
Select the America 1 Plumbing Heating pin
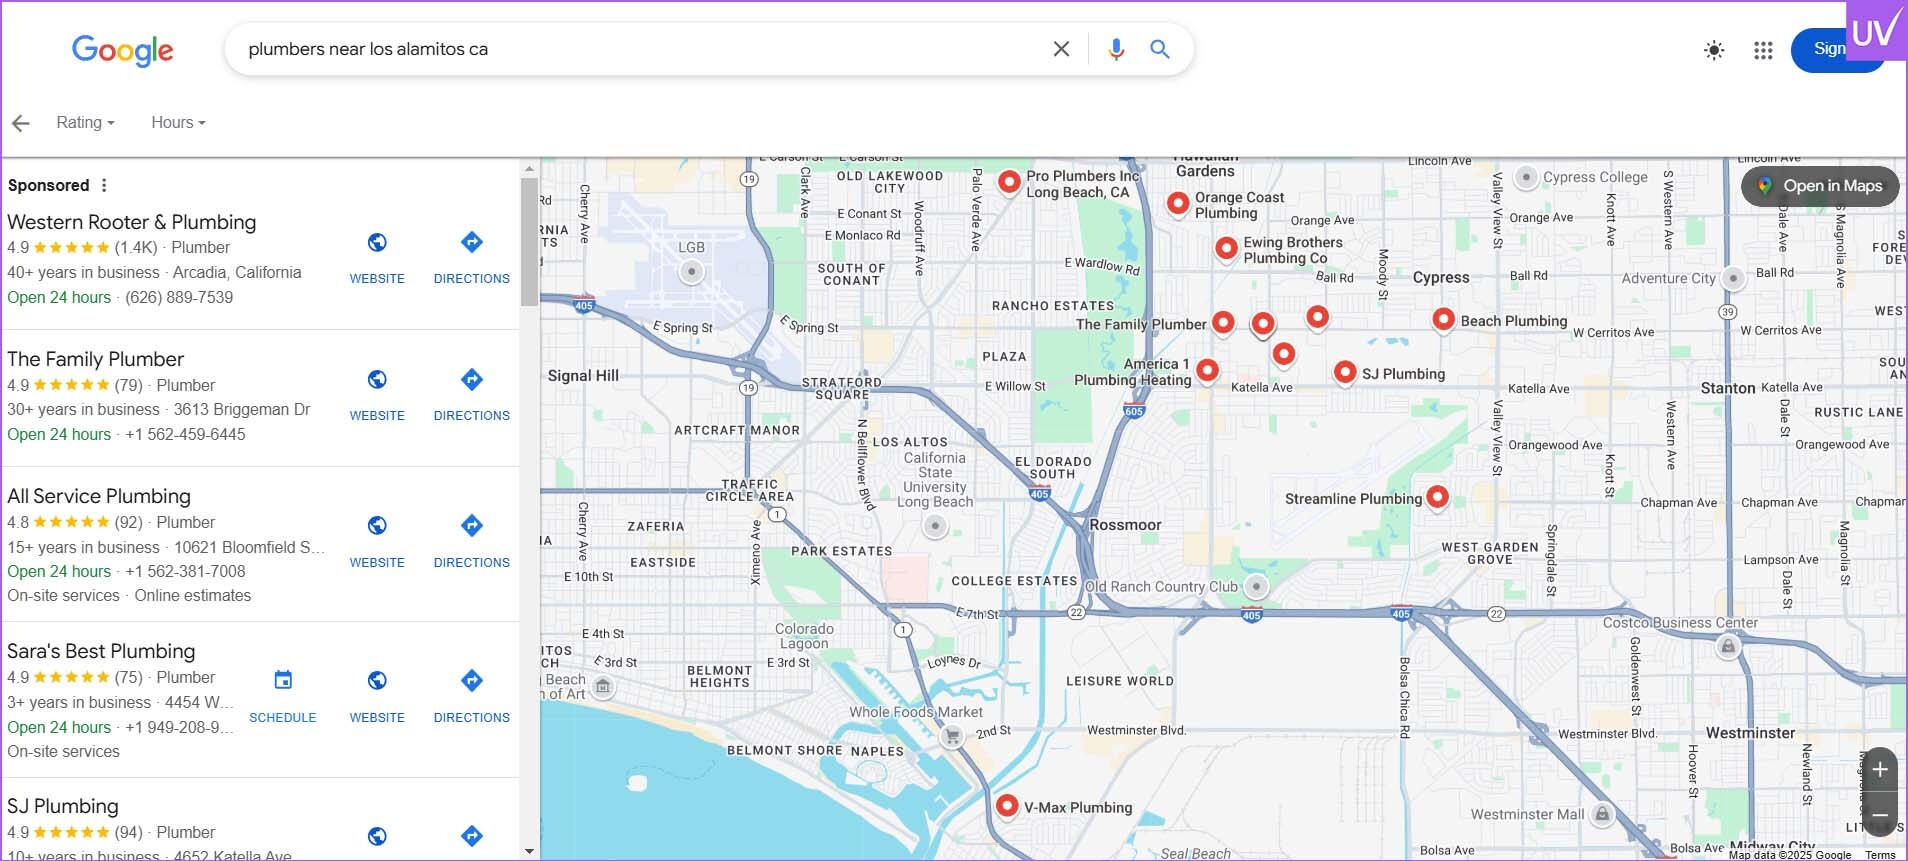[x=1207, y=370]
